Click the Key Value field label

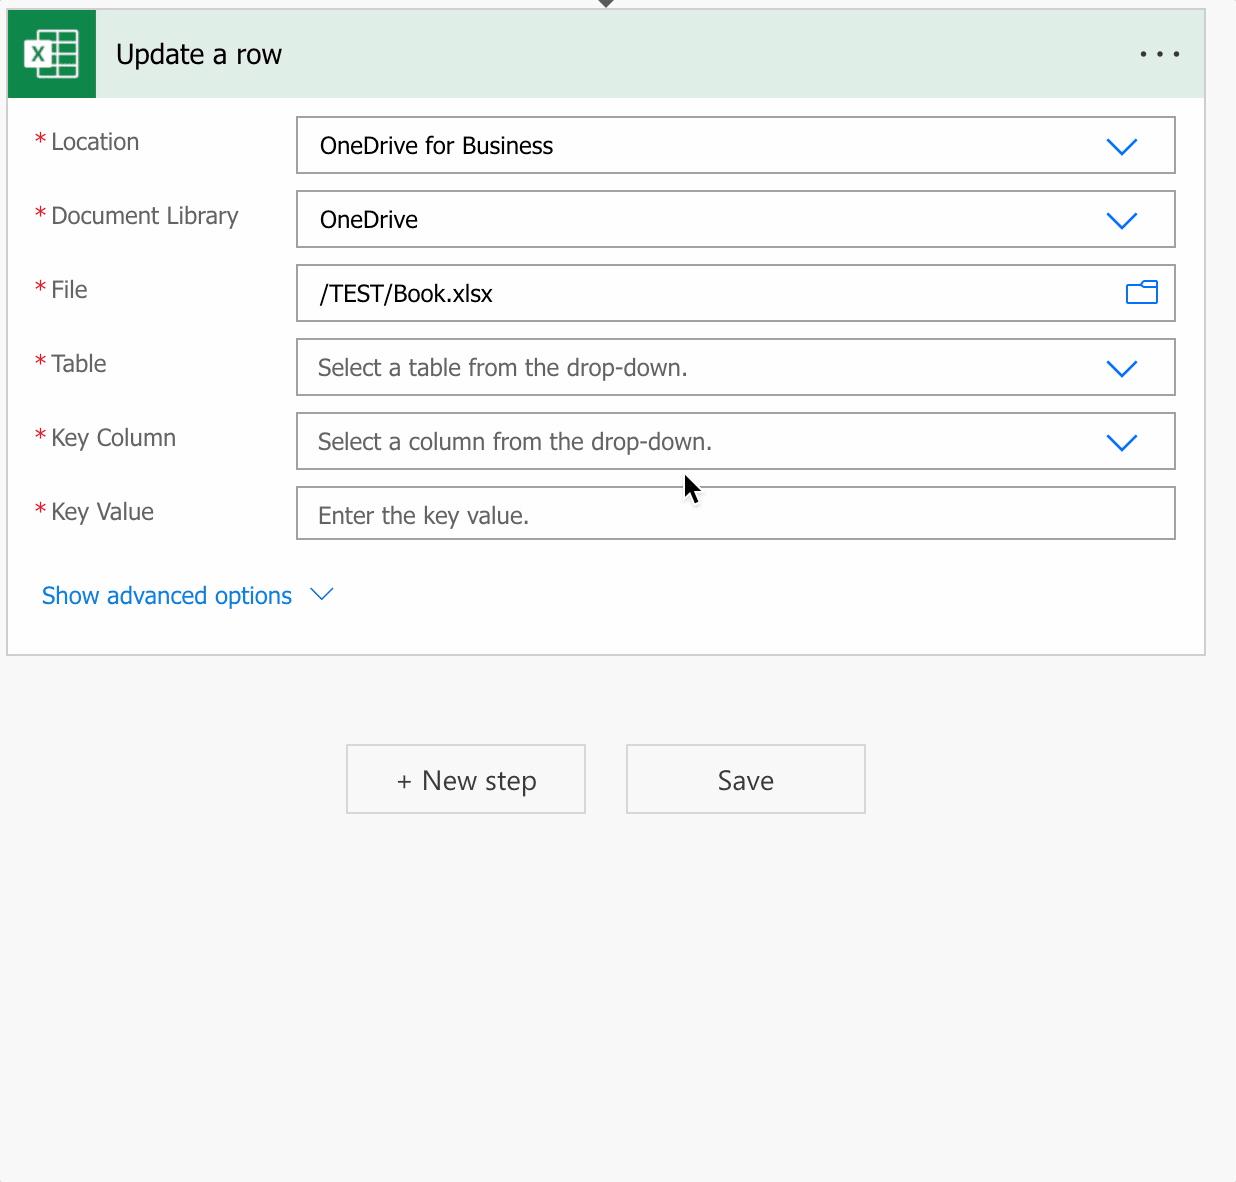pyautogui.click(x=102, y=512)
